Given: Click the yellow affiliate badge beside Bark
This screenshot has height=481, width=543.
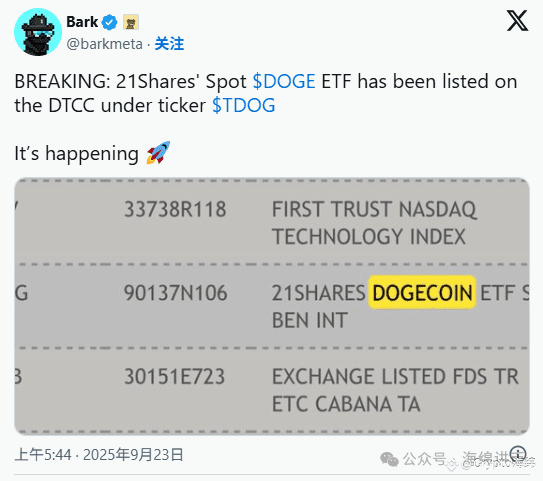Looking at the screenshot, I should (x=131, y=23).
